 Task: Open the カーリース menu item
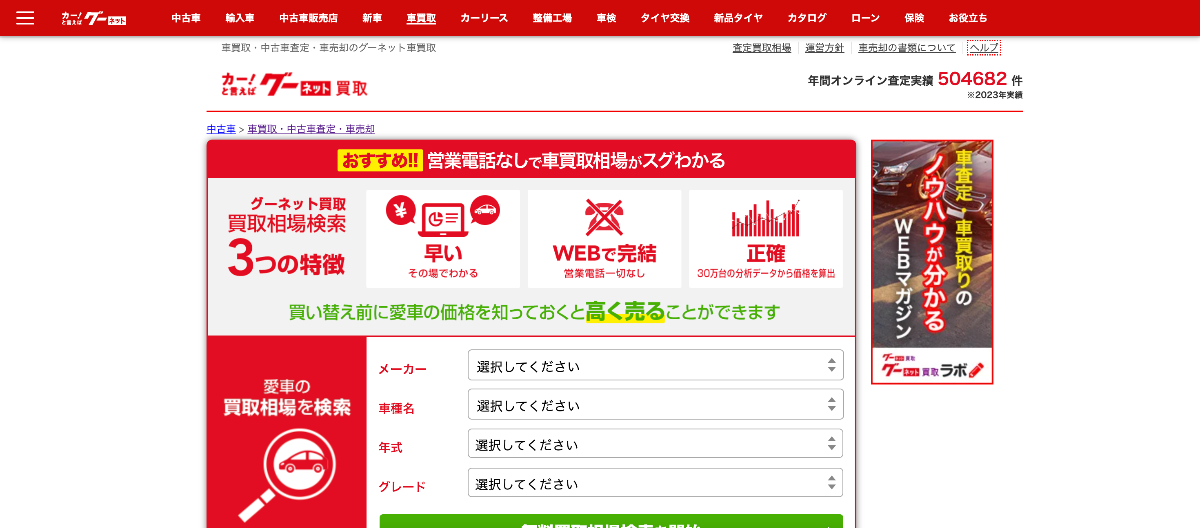click(484, 18)
